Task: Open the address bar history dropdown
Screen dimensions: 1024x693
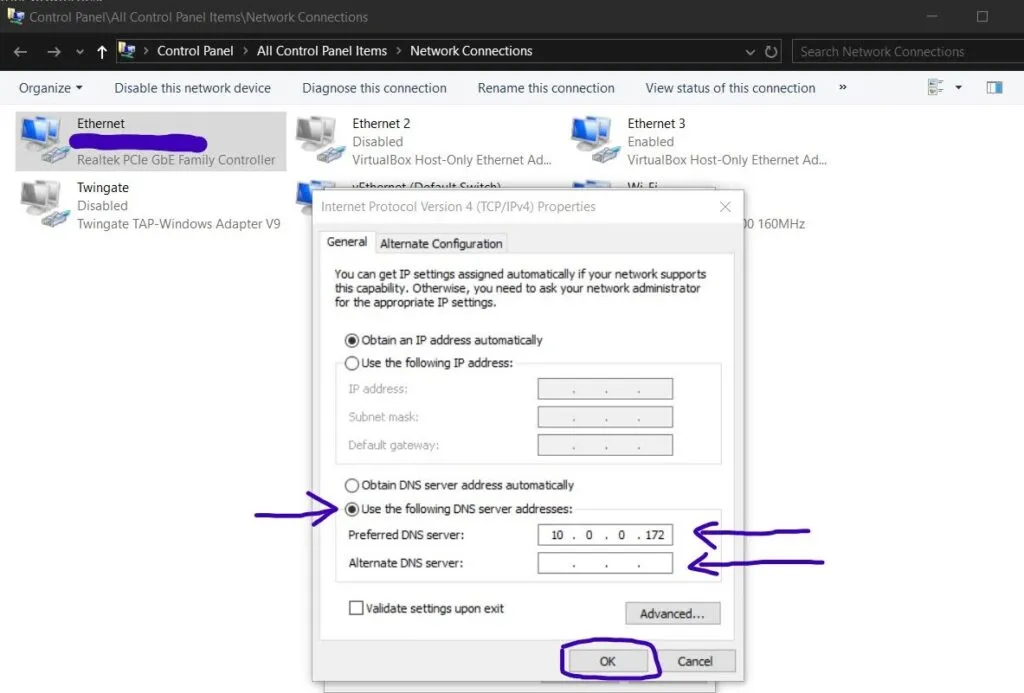Action: (748, 51)
